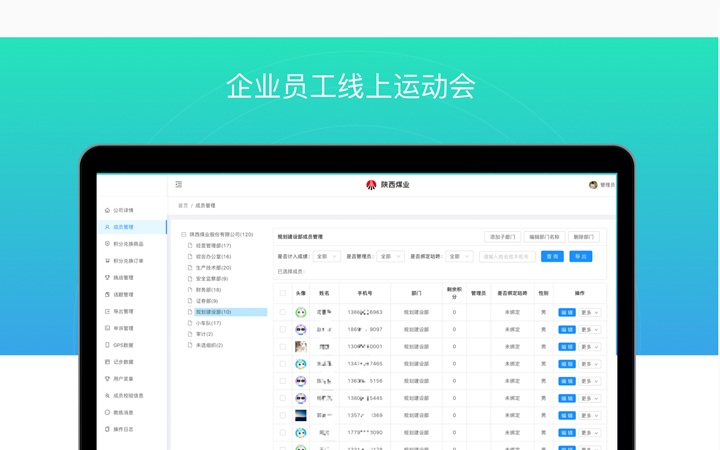Screen dimensions: 720x450
Task: Click the 添加子部门 button
Action: (x=502, y=237)
